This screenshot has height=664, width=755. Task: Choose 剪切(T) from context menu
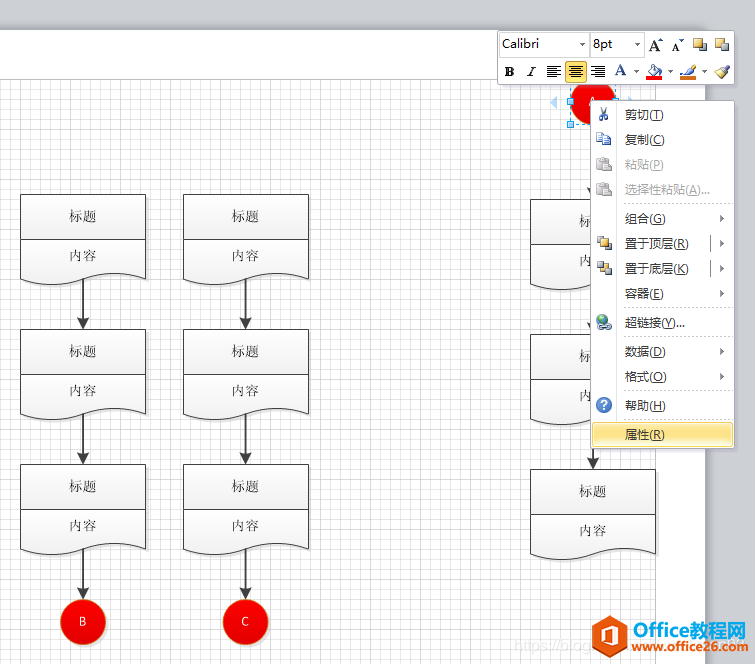[x=663, y=115]
